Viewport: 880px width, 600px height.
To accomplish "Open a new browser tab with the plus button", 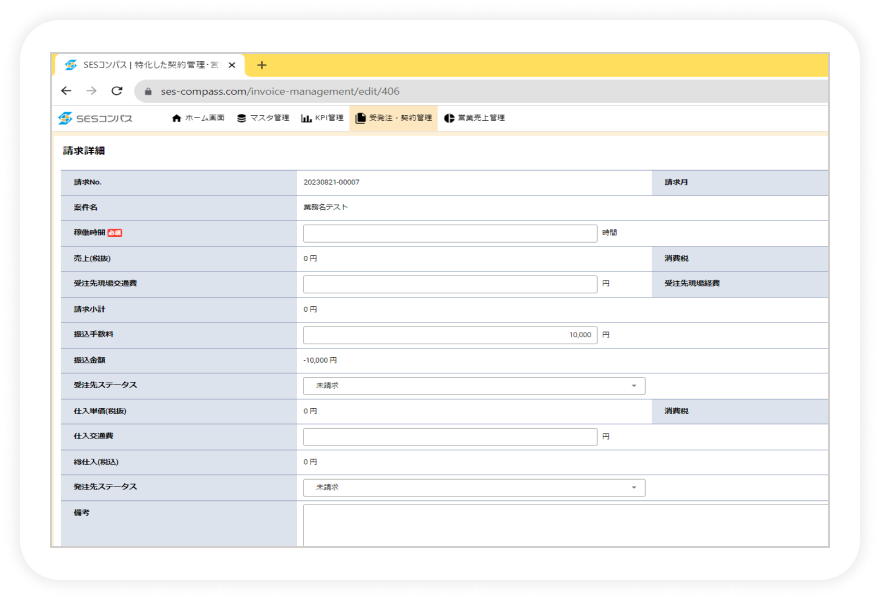I will pyautogui.click(x=262, y=65).
